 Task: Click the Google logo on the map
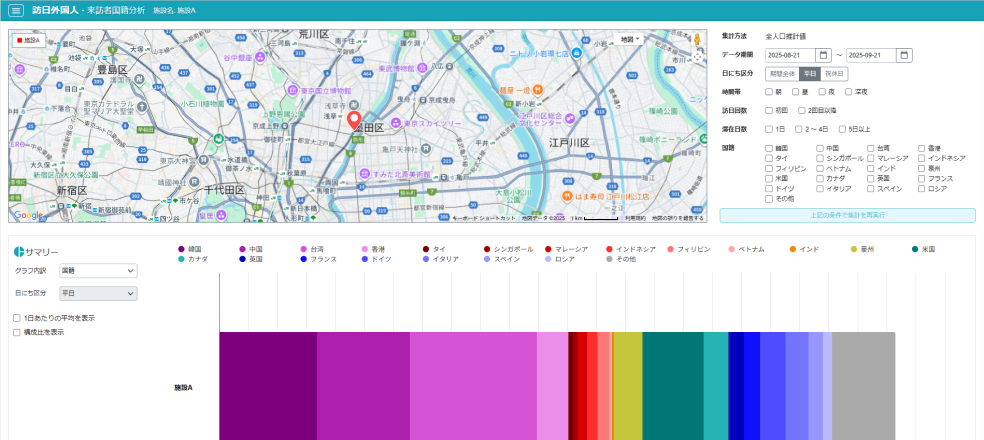click(x=27, y=215)
